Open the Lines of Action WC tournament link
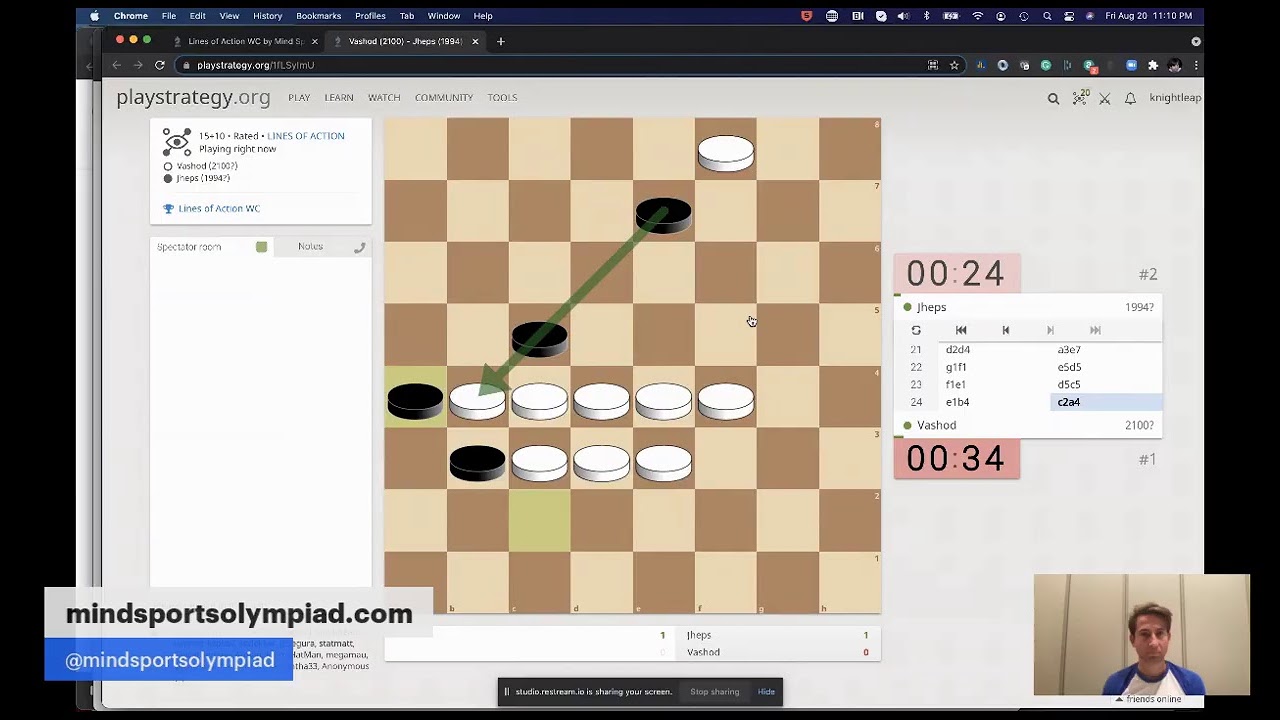This screenshot has height=720, width=1280. pos(219,209)
